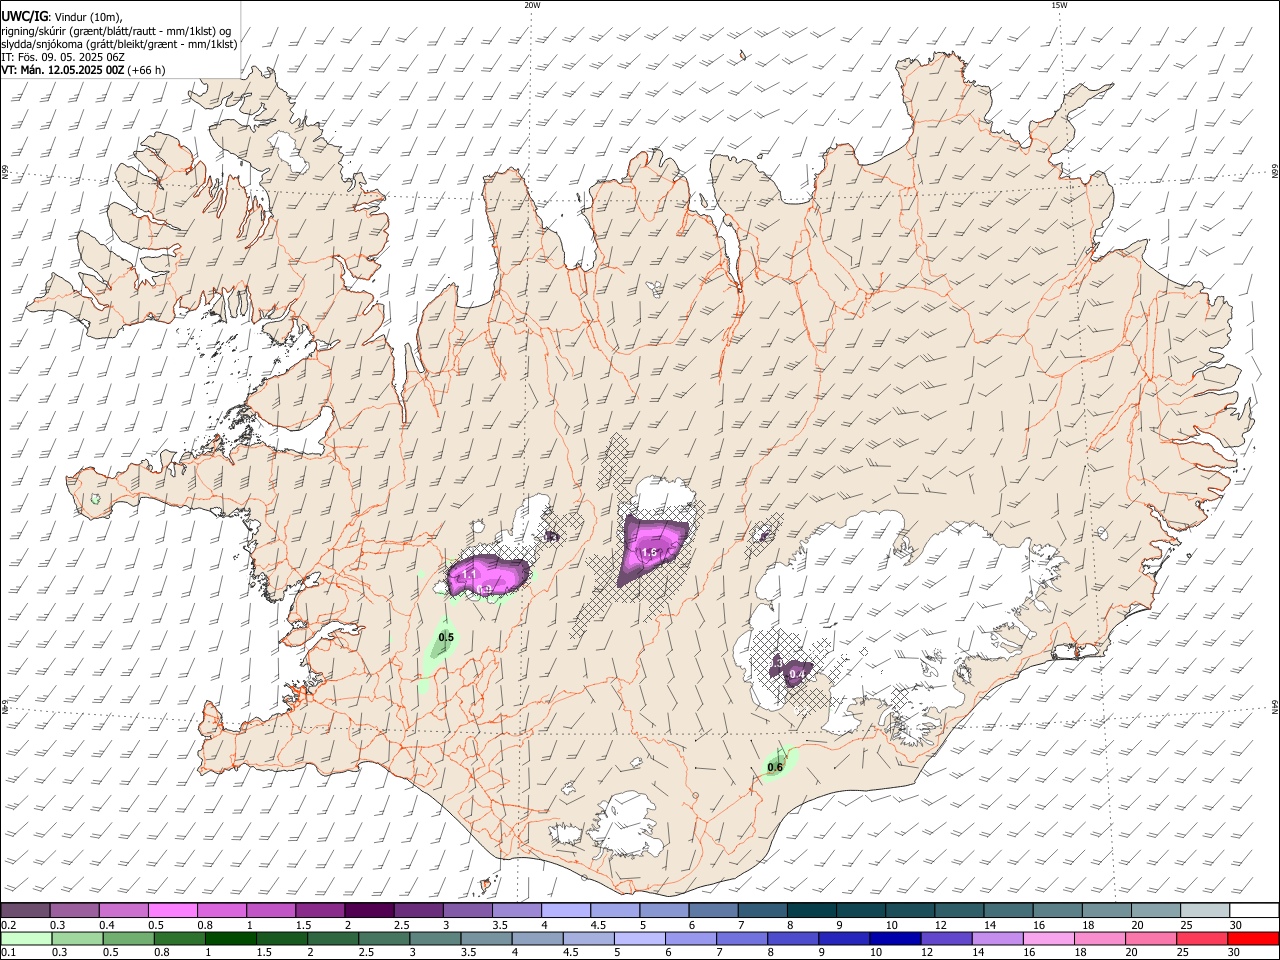Pick rain legend swatch between 3 and 3.5

(434, 938)
